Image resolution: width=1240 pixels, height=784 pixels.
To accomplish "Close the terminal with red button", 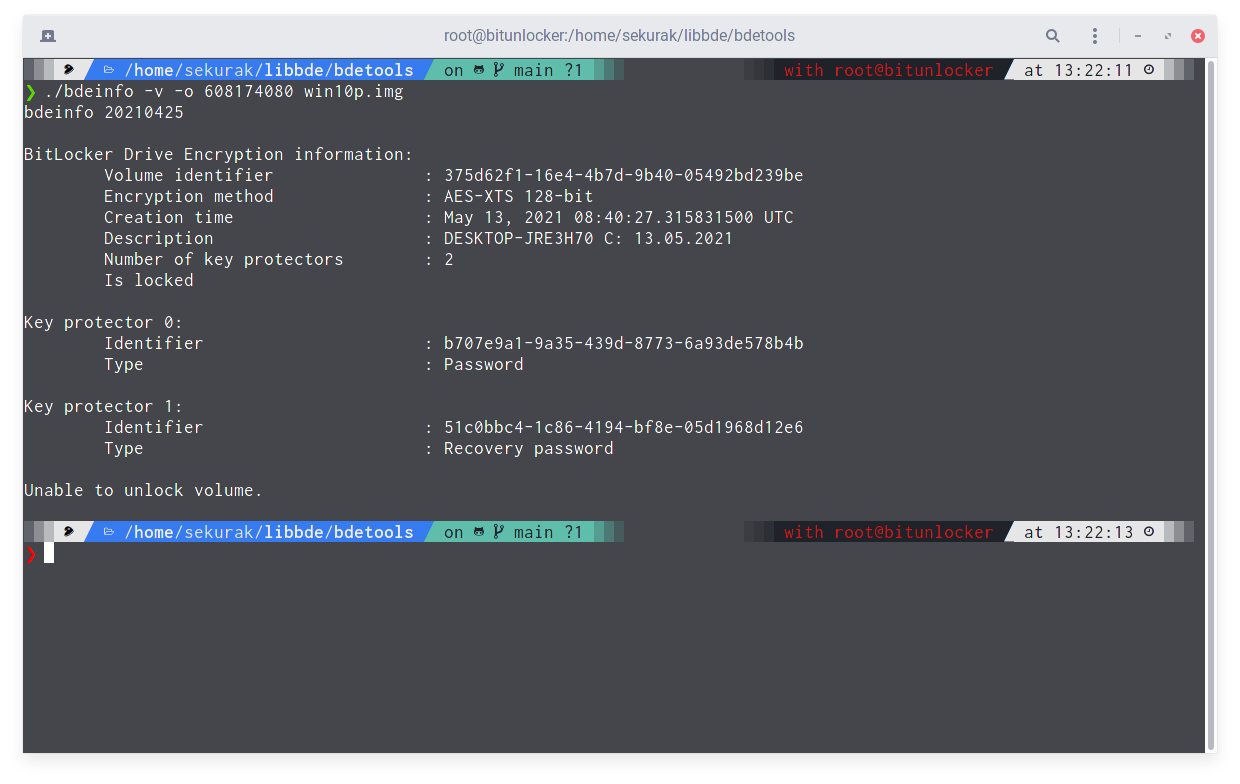I will (1198, 36).
